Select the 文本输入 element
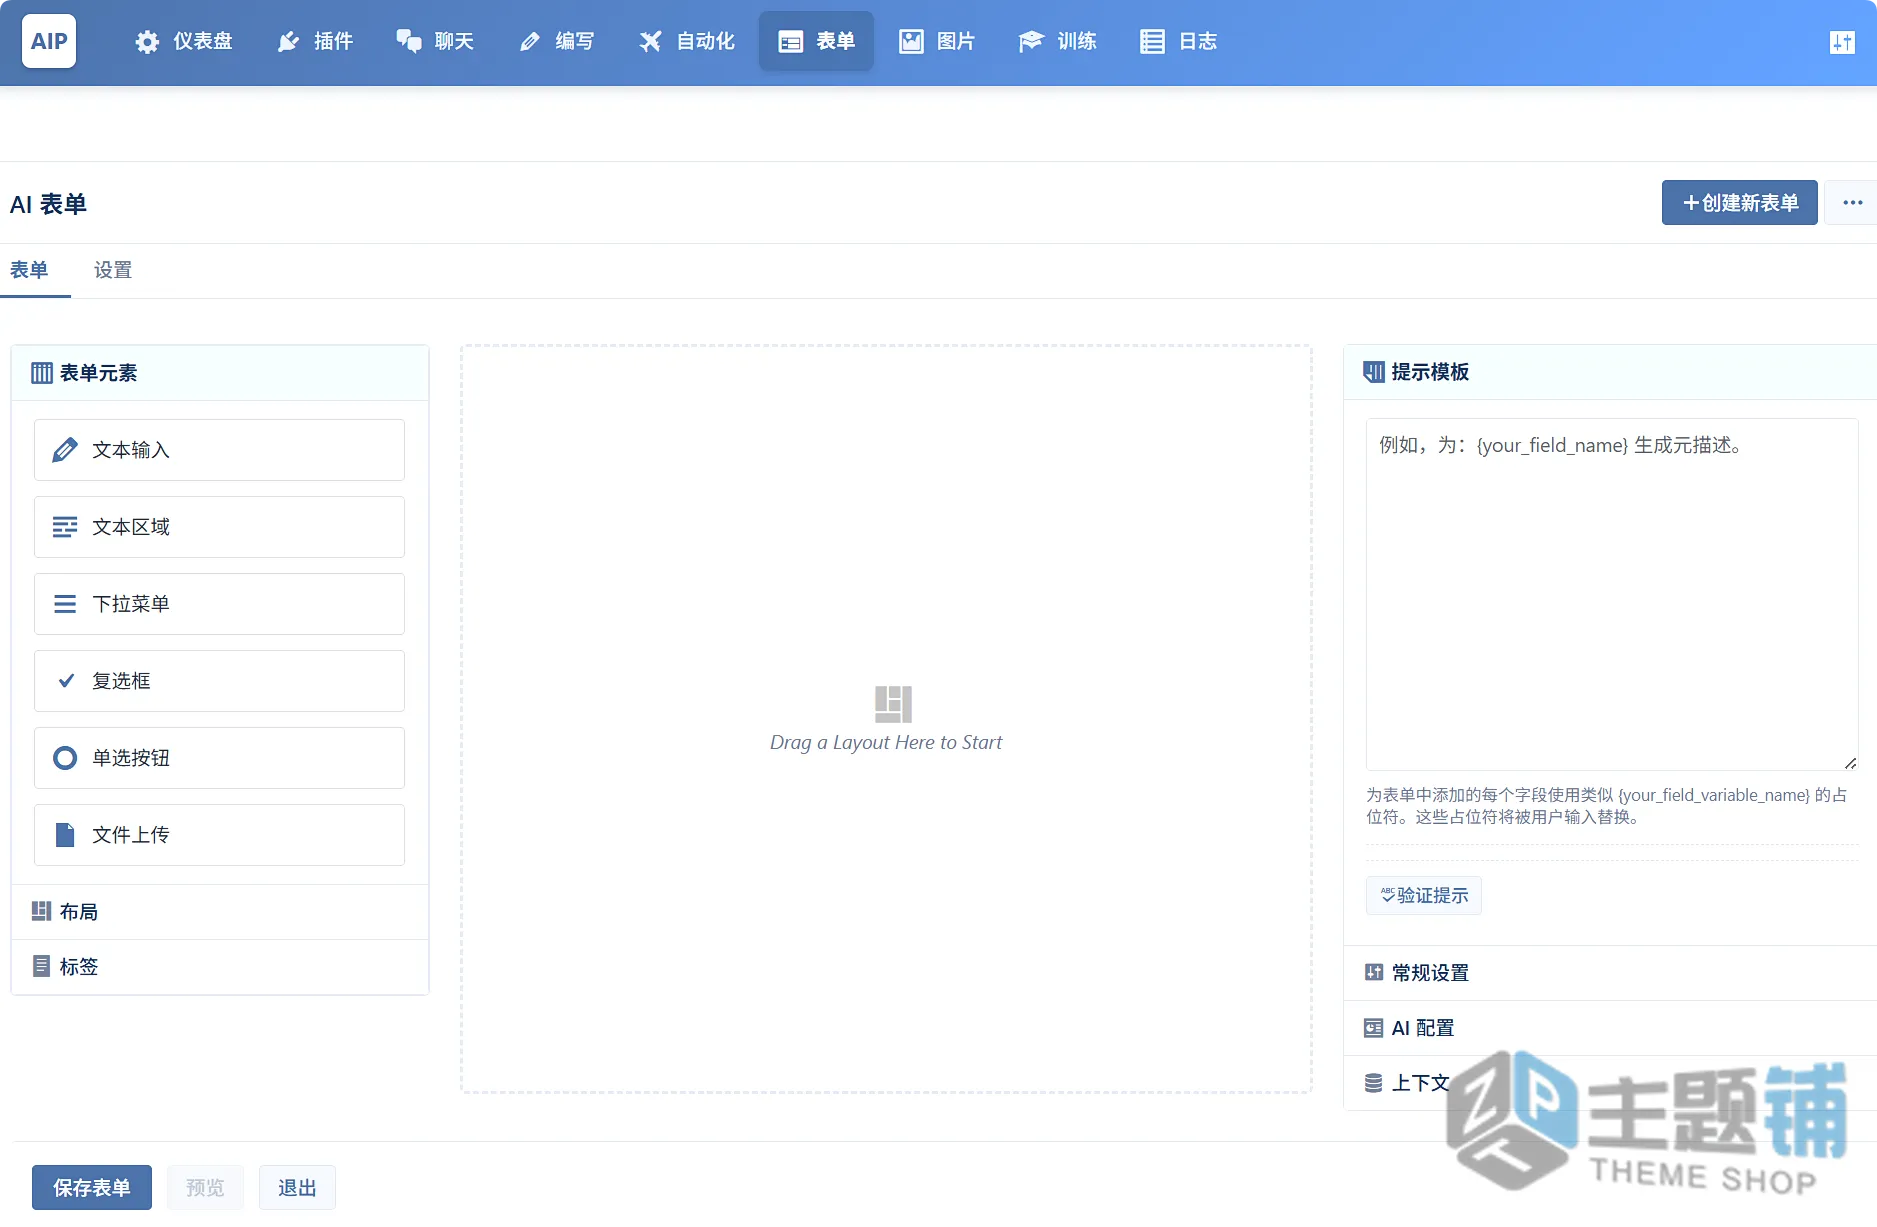Image resolution: width=1877 pixels, height=1227 pixels. 219,450
